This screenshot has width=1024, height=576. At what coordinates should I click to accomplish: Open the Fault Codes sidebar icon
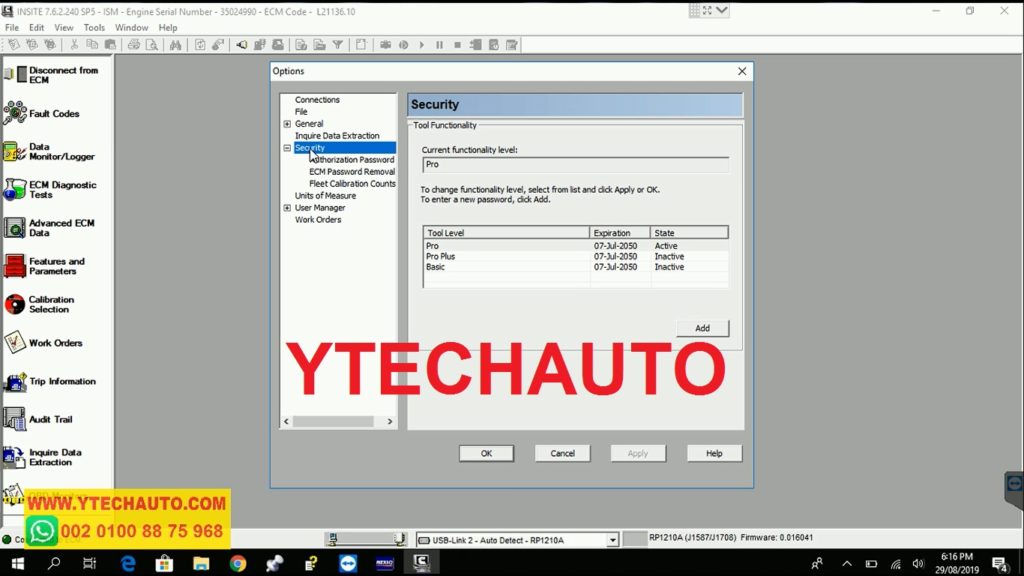[14, 114]
